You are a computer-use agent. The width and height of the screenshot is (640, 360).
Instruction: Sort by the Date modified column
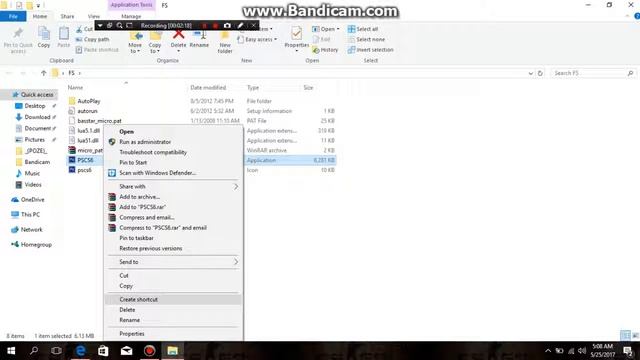pyautogui.click(x=208, y=88)
